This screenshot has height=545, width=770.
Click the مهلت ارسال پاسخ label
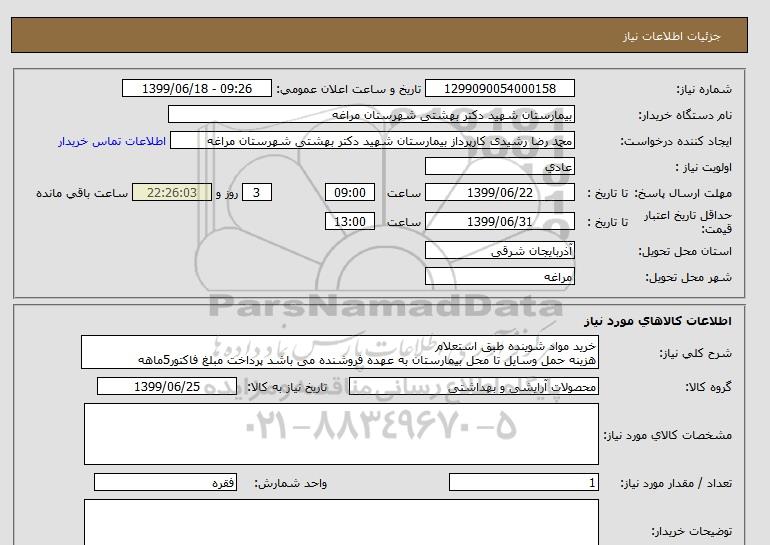point(684,193)
